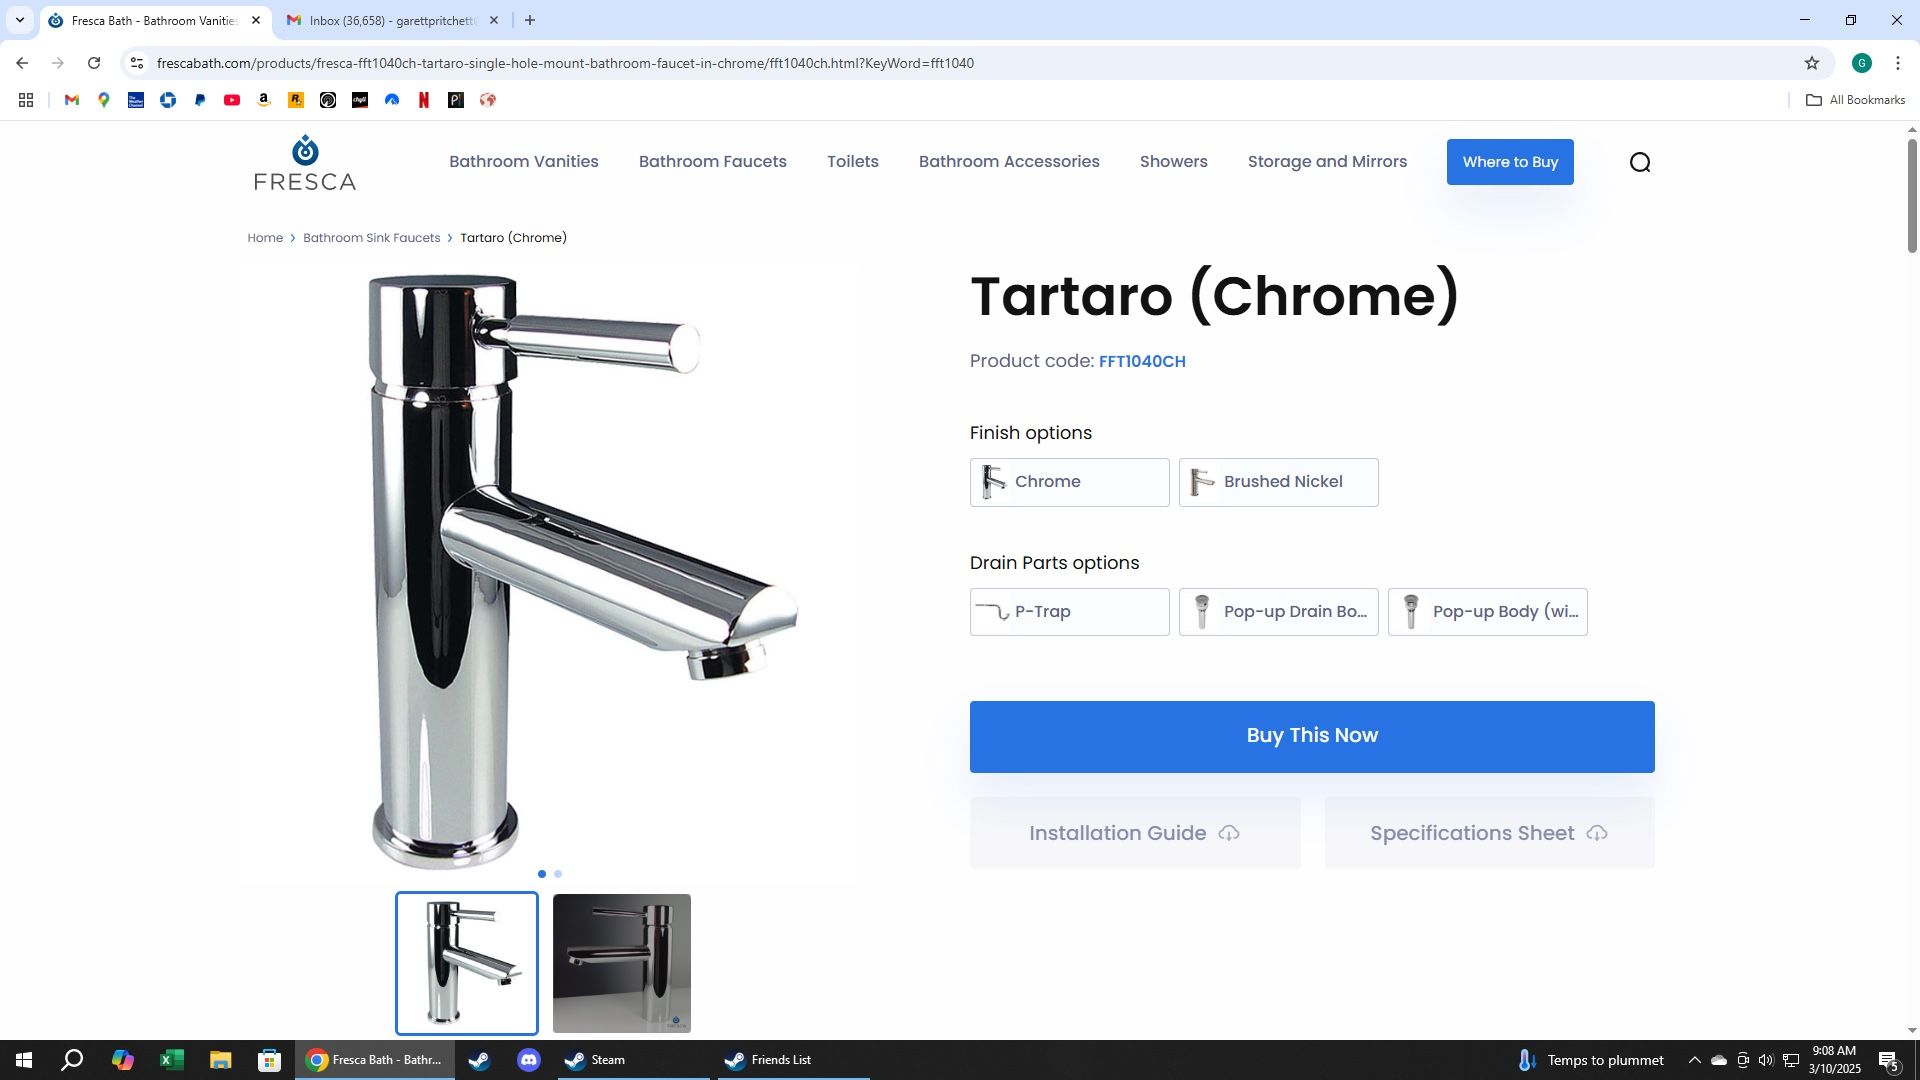This screenshot has width=1920, height=1080.
Task: Open File Explorer from taskbar
Action: [x=220, y=1060]
